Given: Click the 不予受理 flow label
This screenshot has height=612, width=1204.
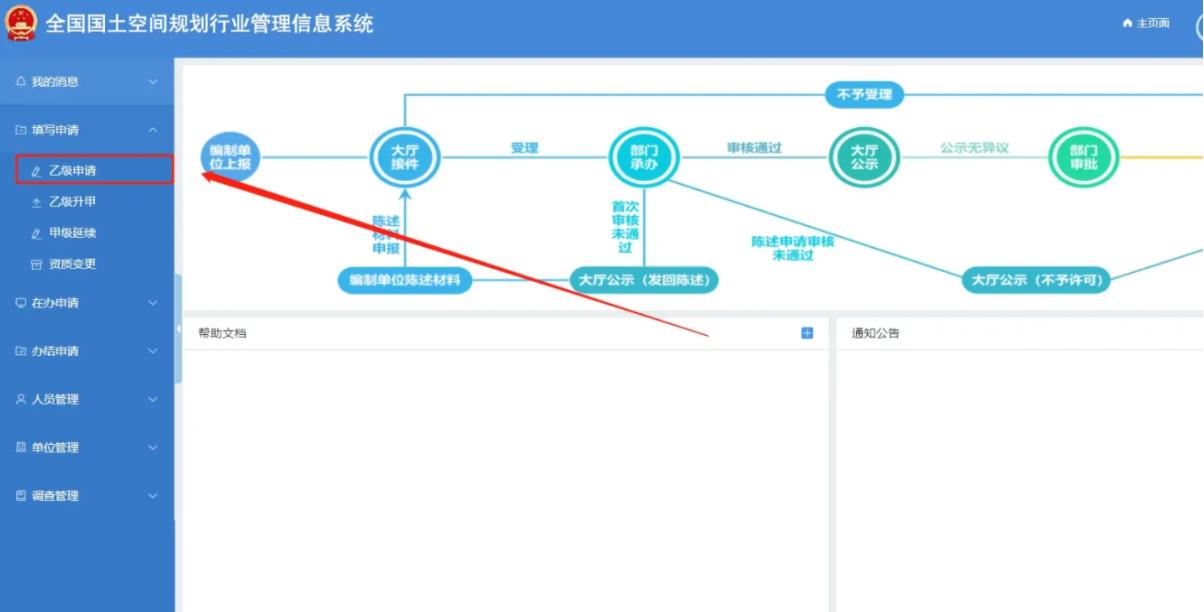Looking at the screenshot, I should pos(864,95).
